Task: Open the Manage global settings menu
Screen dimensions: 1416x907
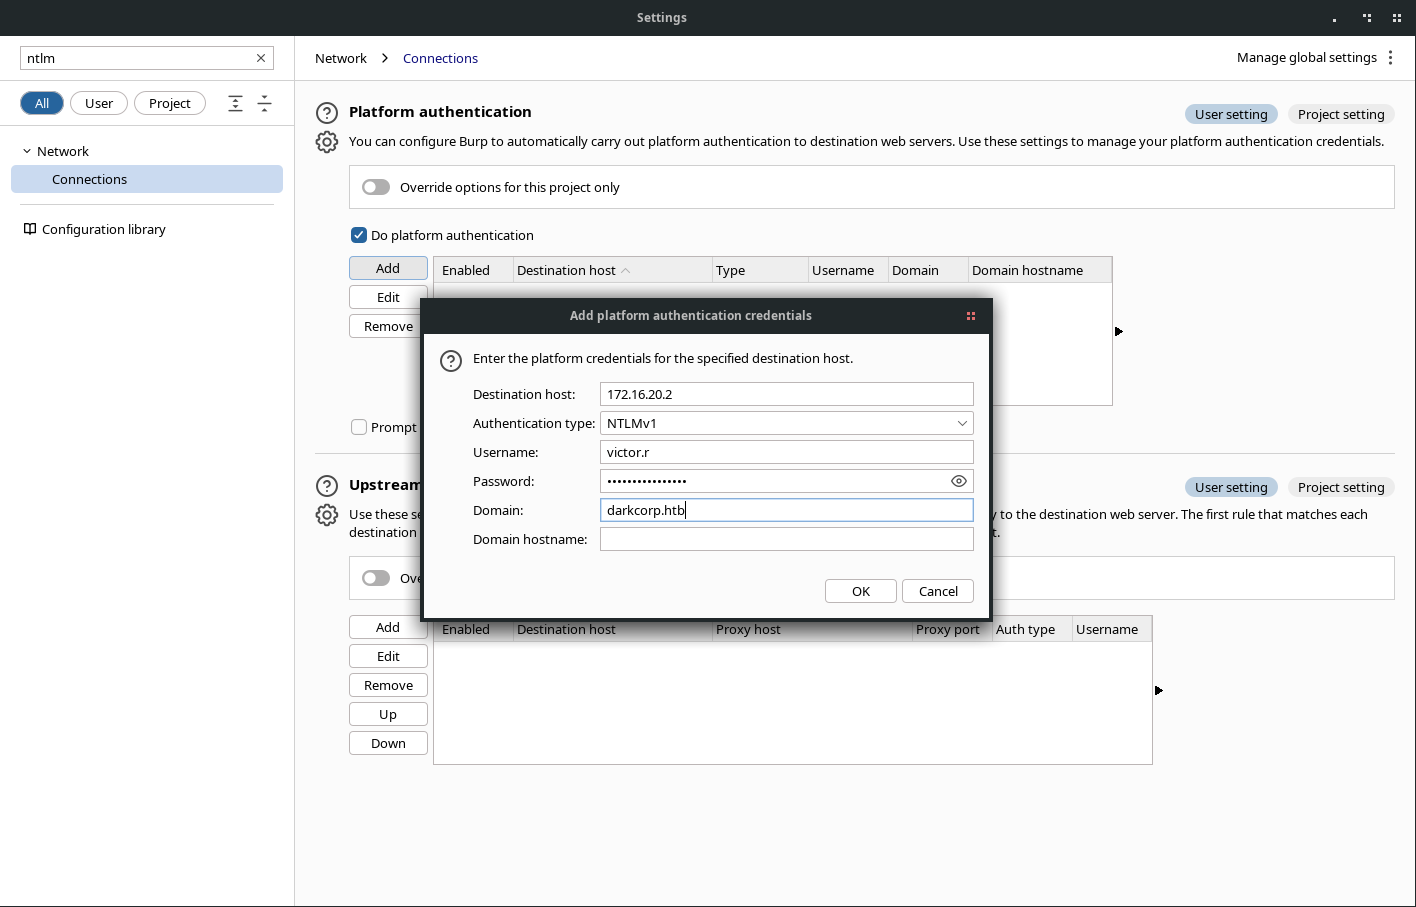Action: 1390,58
